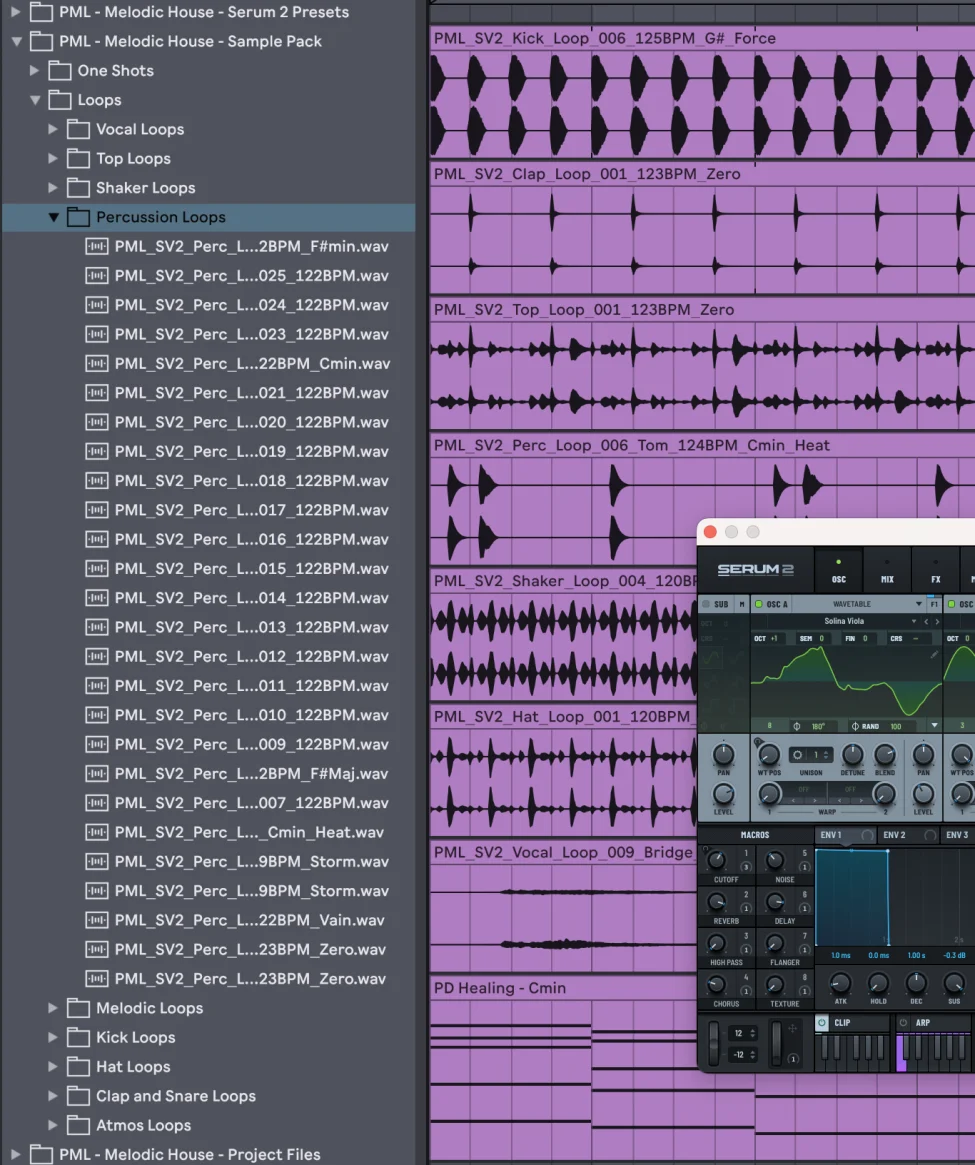Open the ENV 2 tab
This screenshot has height=1165, width=975.
pos(894,835)
